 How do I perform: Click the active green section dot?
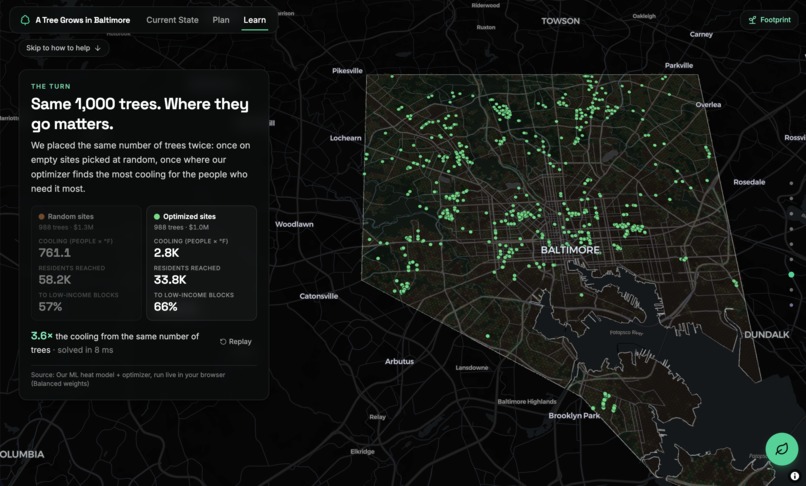pyautogui.click(x=792, y=275)
